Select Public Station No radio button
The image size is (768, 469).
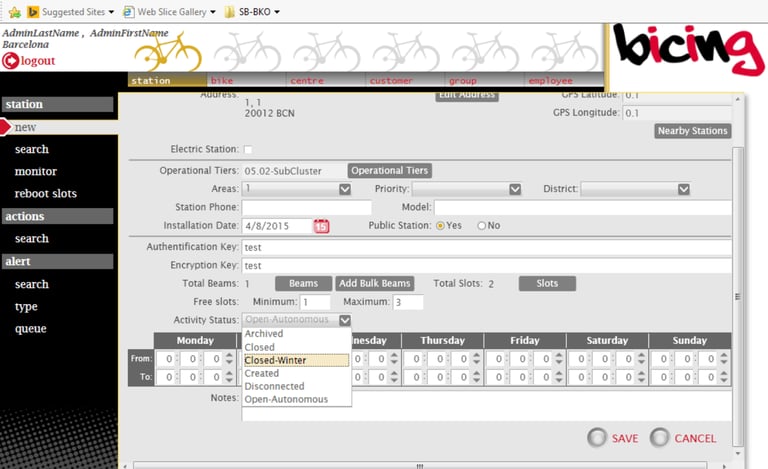(x=481, y=226)
